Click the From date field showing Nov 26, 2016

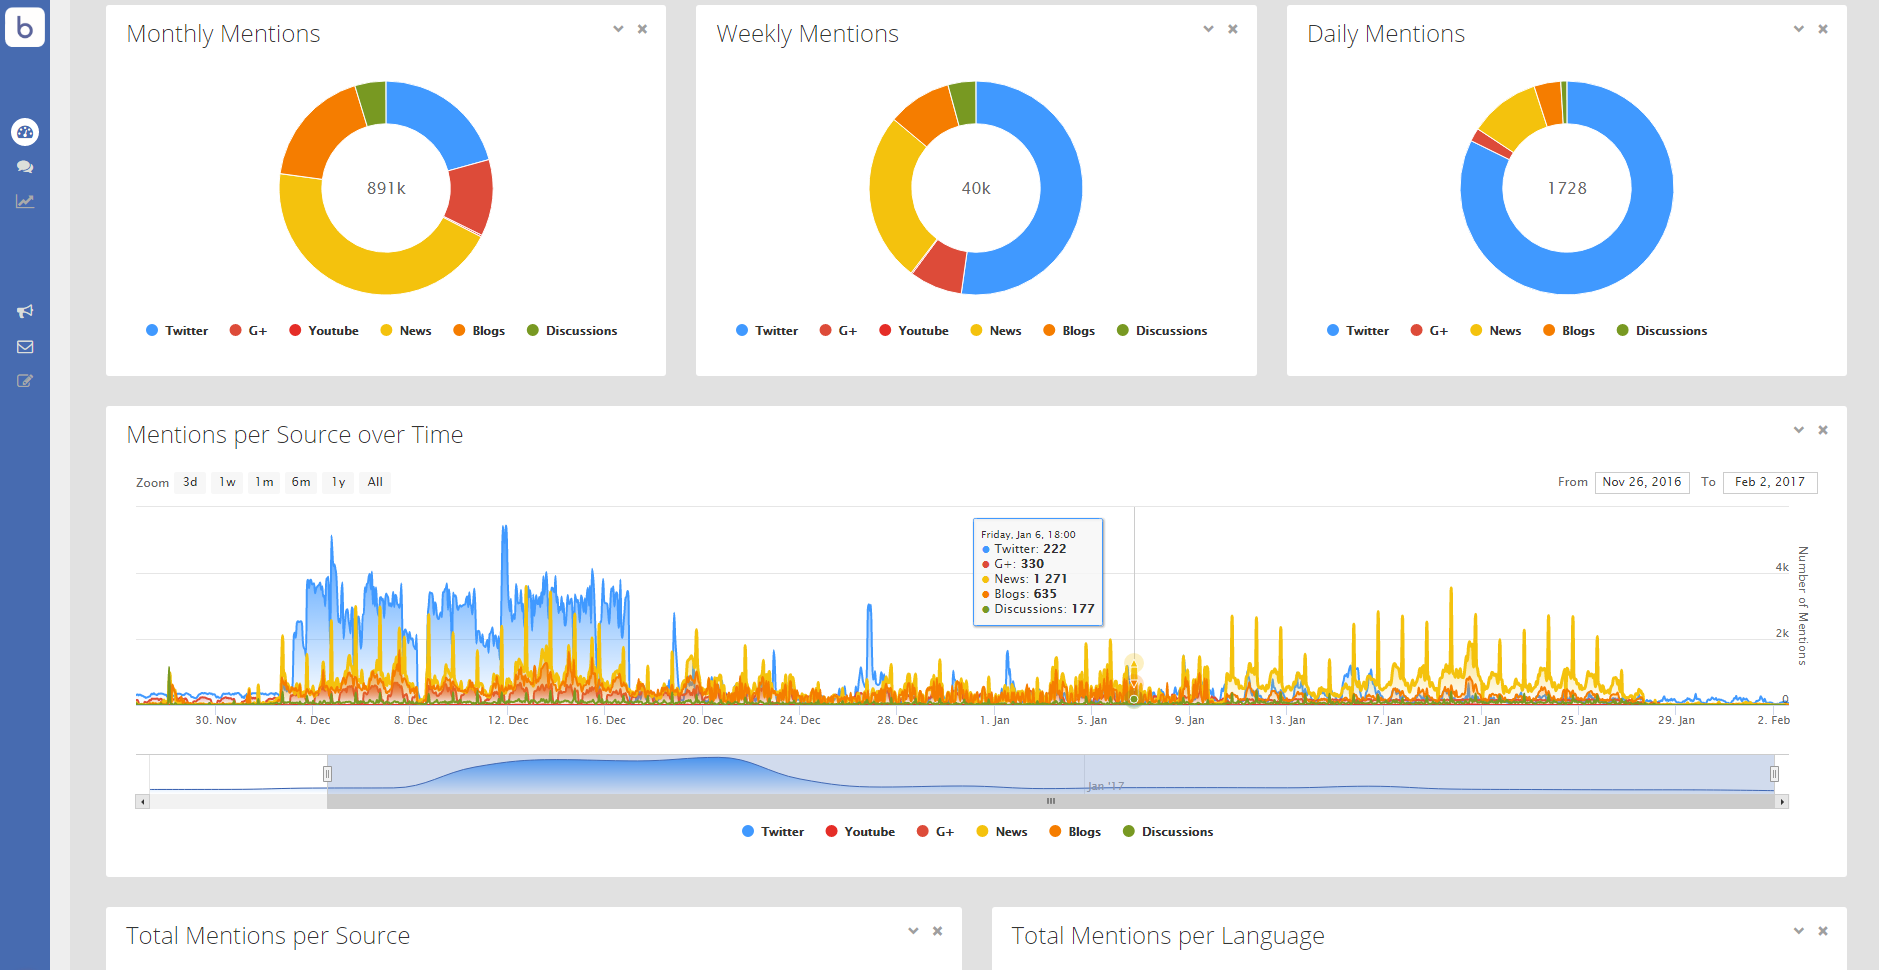click(x=1641, y=482)
